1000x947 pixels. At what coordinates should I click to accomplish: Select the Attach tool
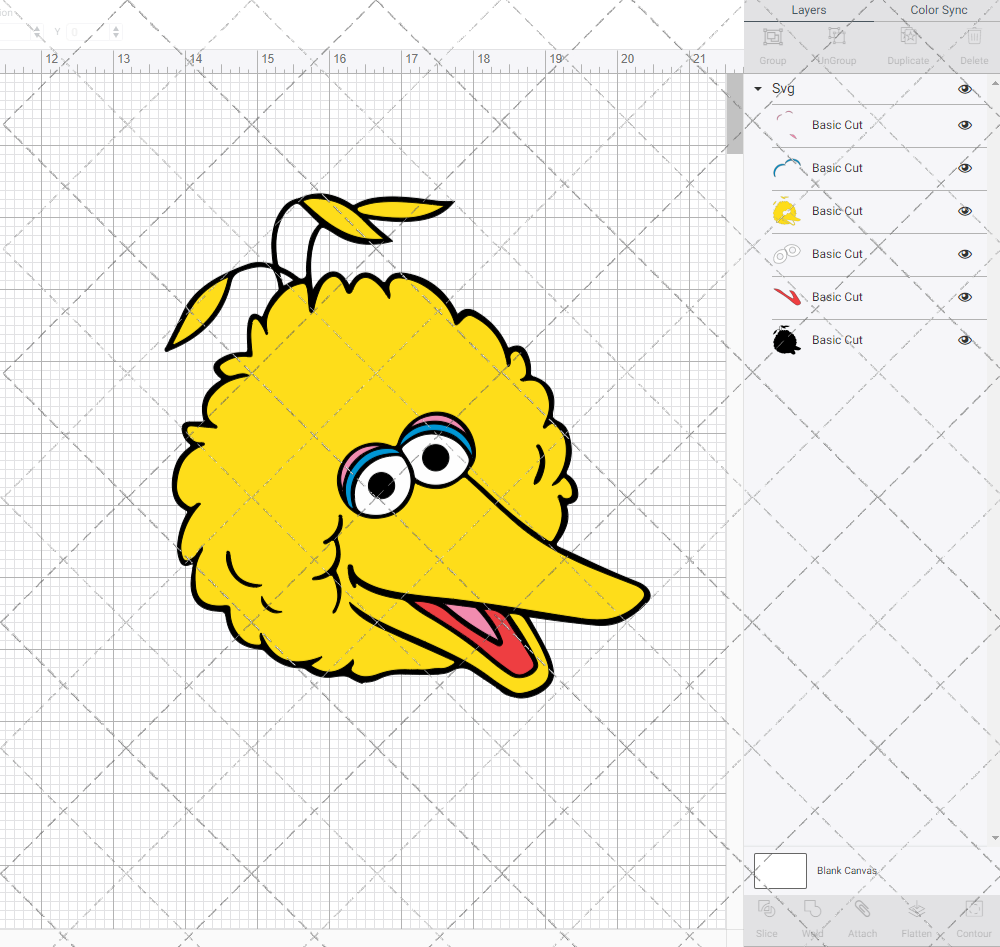click(862, 909)
